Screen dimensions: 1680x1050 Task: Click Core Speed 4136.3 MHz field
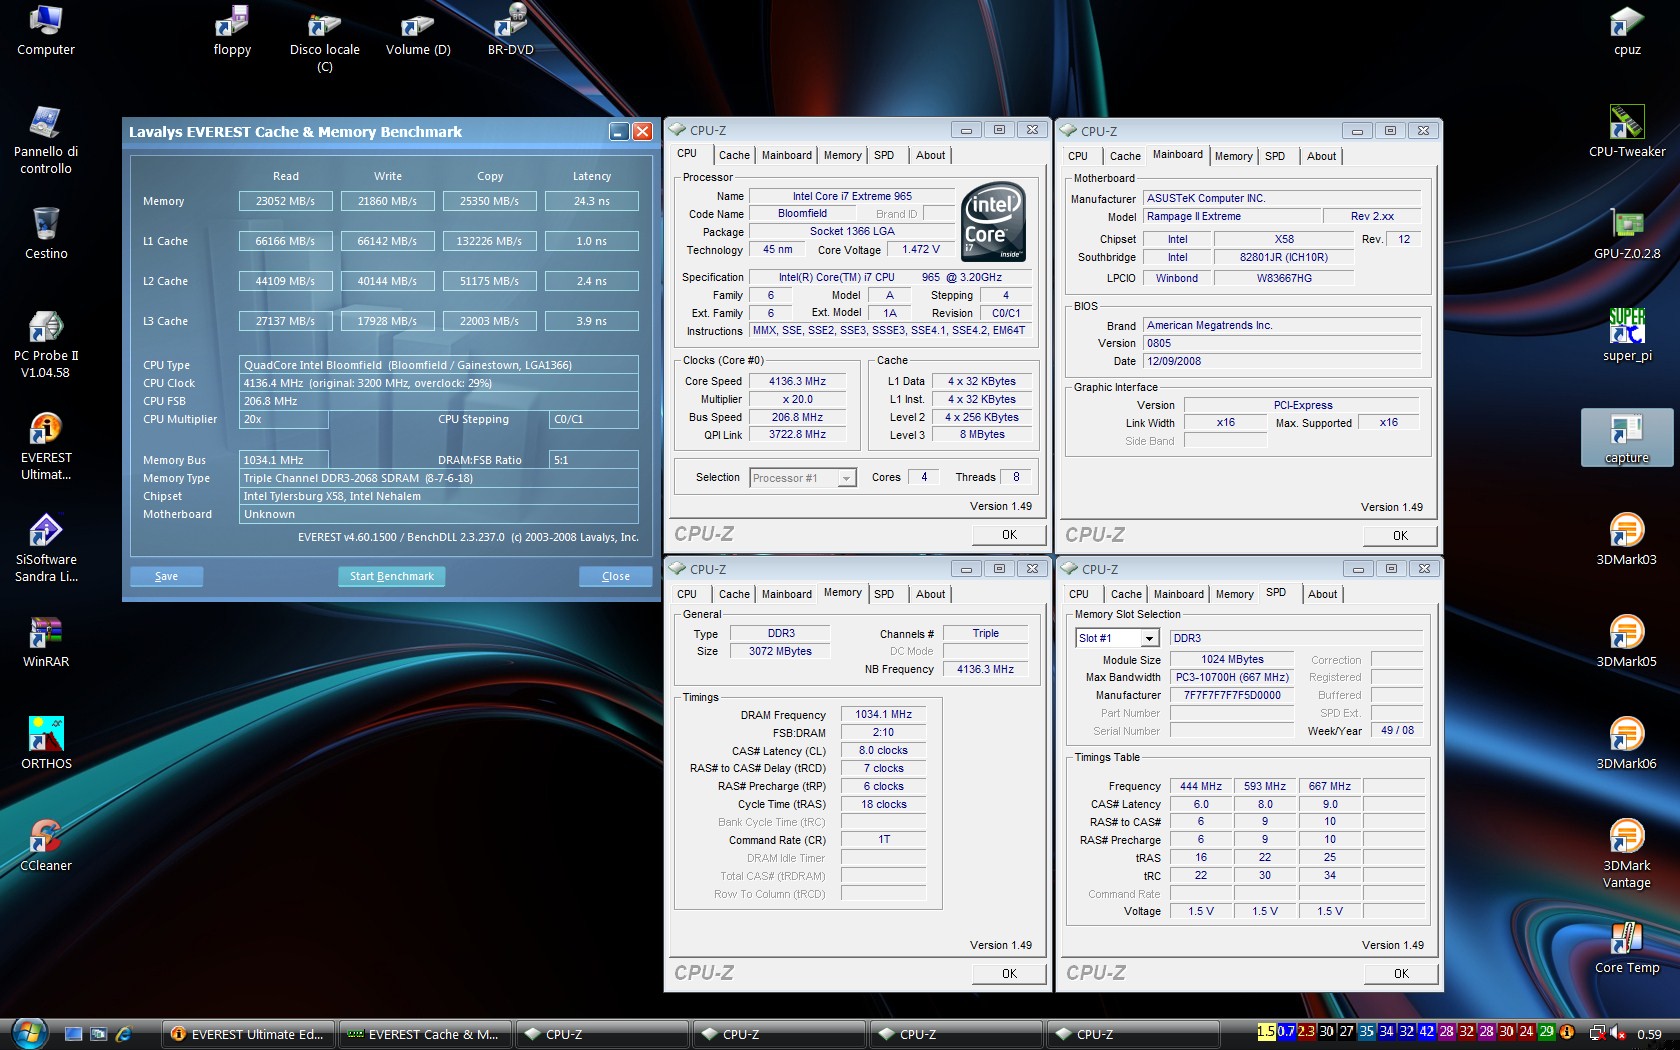click(x=797, y=381)
